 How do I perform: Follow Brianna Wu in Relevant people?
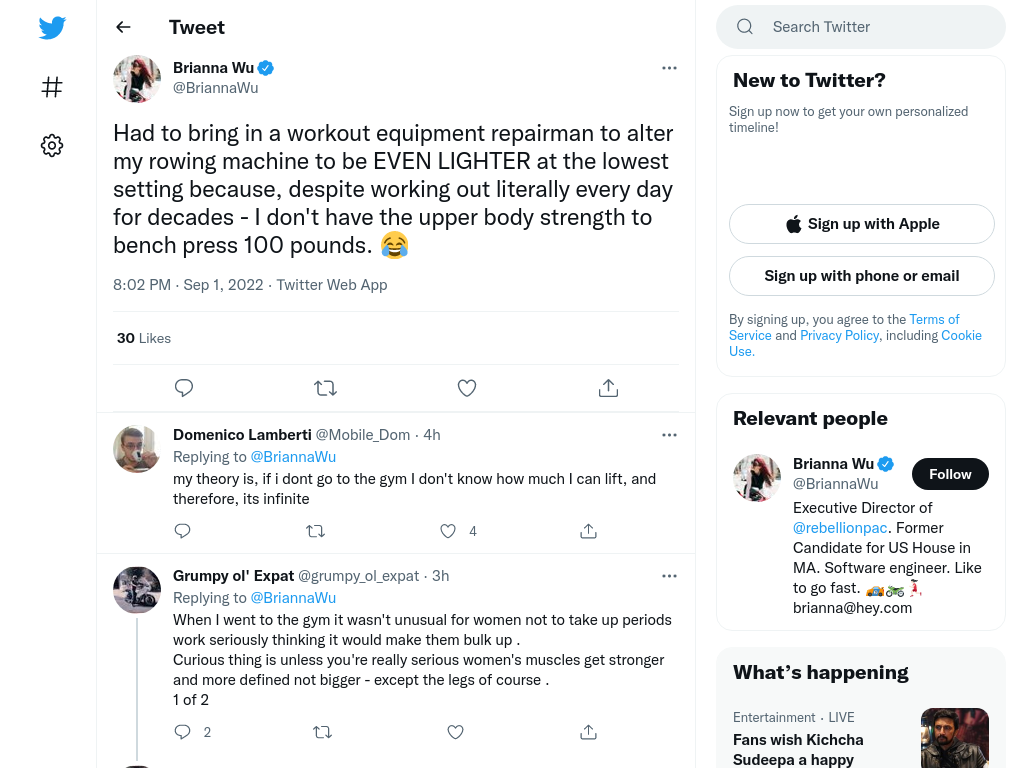950,474
